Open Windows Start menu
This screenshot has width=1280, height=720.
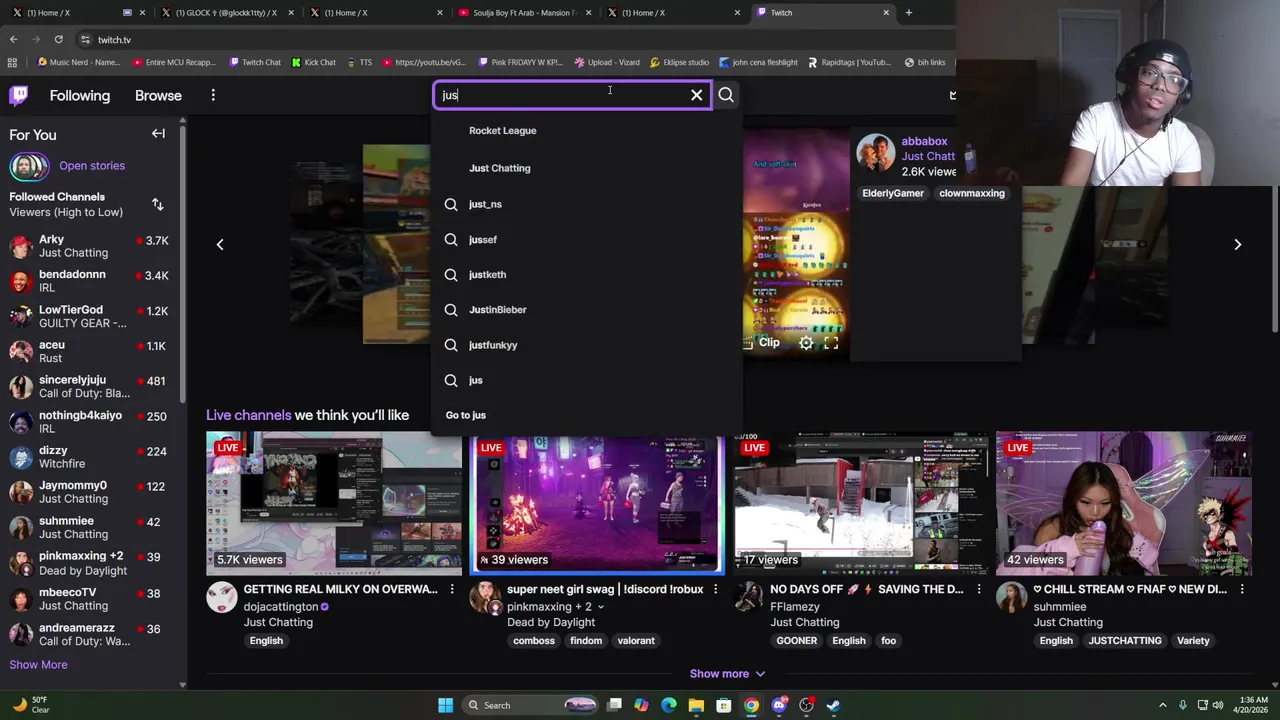446,705
